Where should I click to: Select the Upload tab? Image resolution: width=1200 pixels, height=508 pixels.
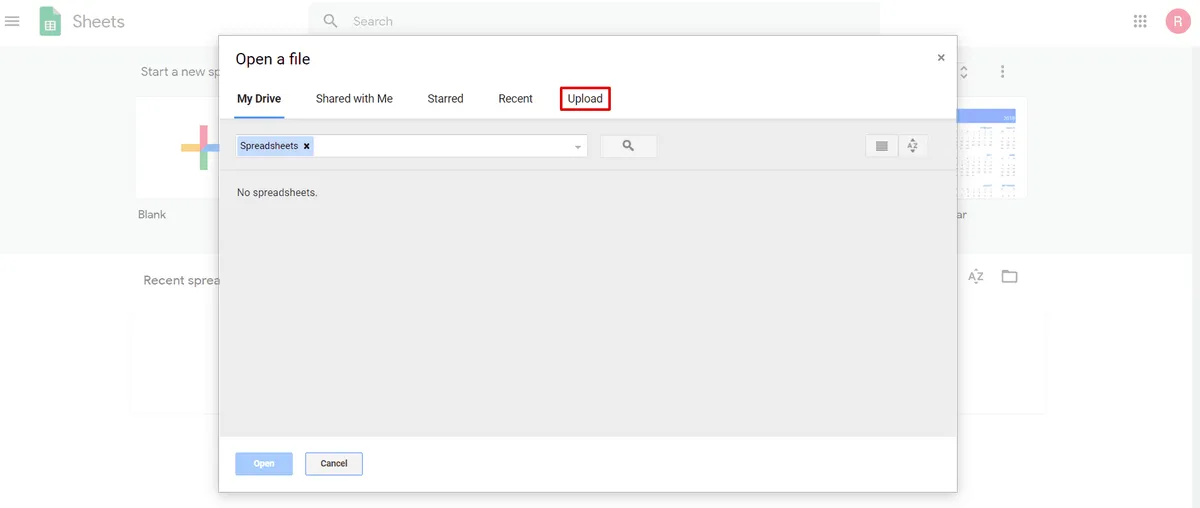pos(585,99)
